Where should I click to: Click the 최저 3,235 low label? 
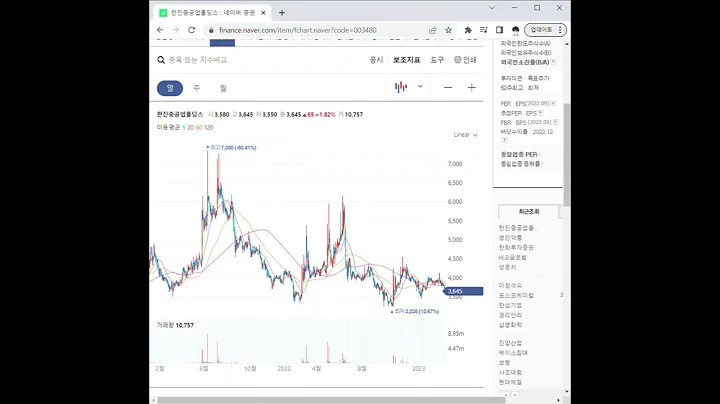point(415,311)
